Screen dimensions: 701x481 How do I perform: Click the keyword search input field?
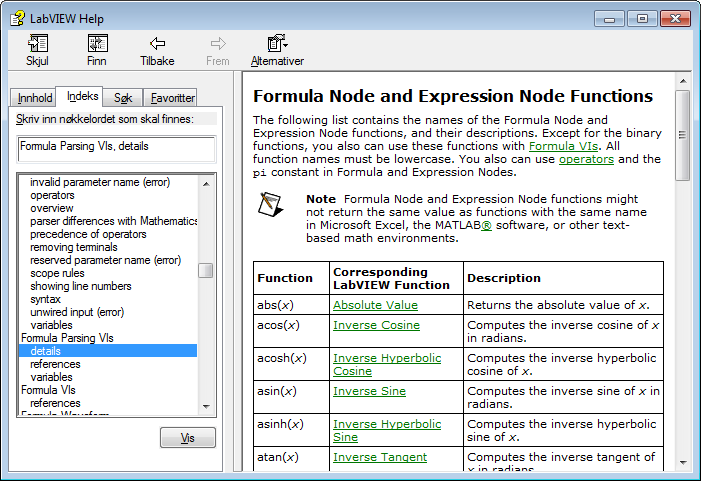116,147
